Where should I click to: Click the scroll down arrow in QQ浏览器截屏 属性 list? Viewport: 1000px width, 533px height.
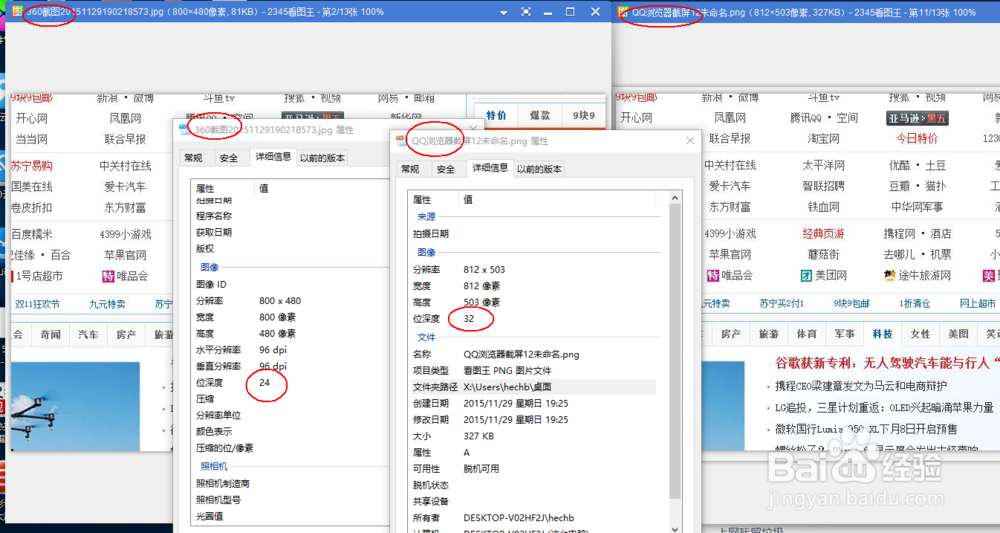click(675, 528)
